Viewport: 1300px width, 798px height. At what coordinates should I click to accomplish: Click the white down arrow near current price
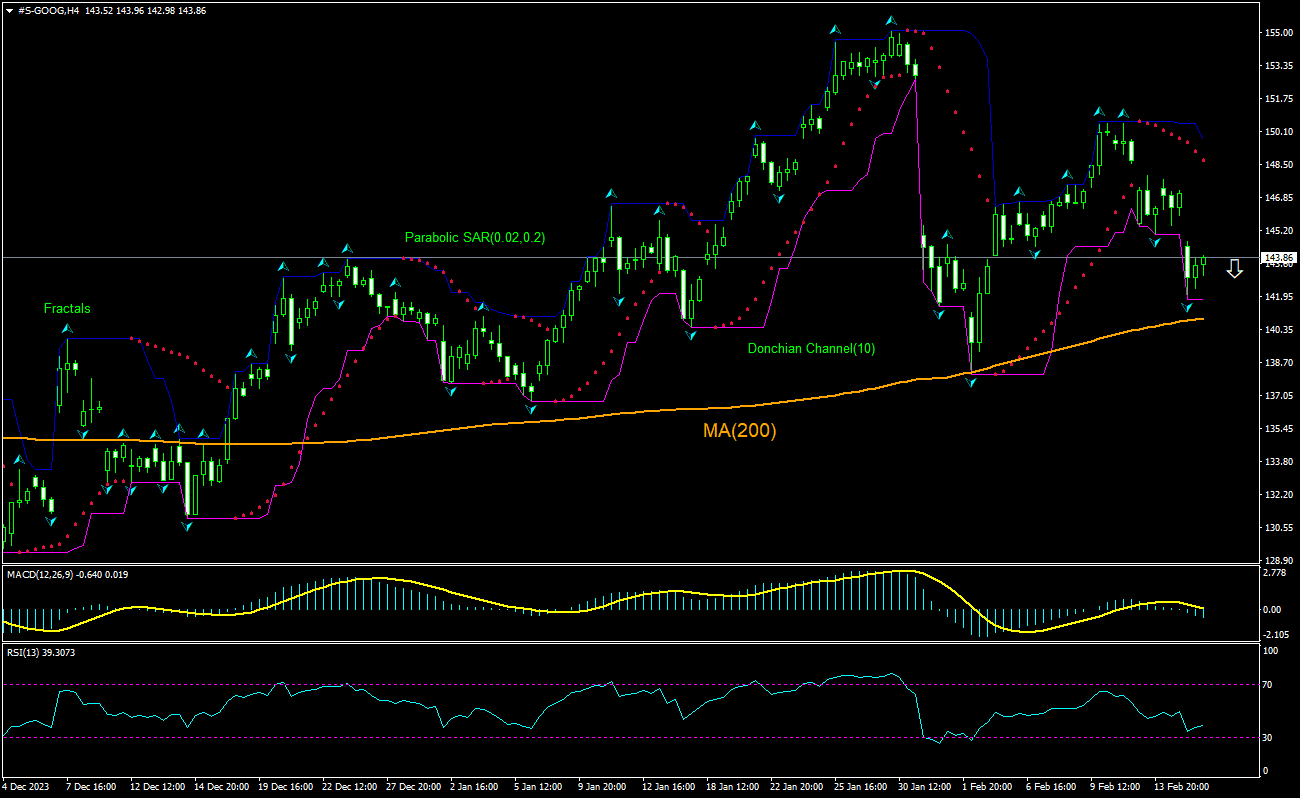coord(1235,268)
